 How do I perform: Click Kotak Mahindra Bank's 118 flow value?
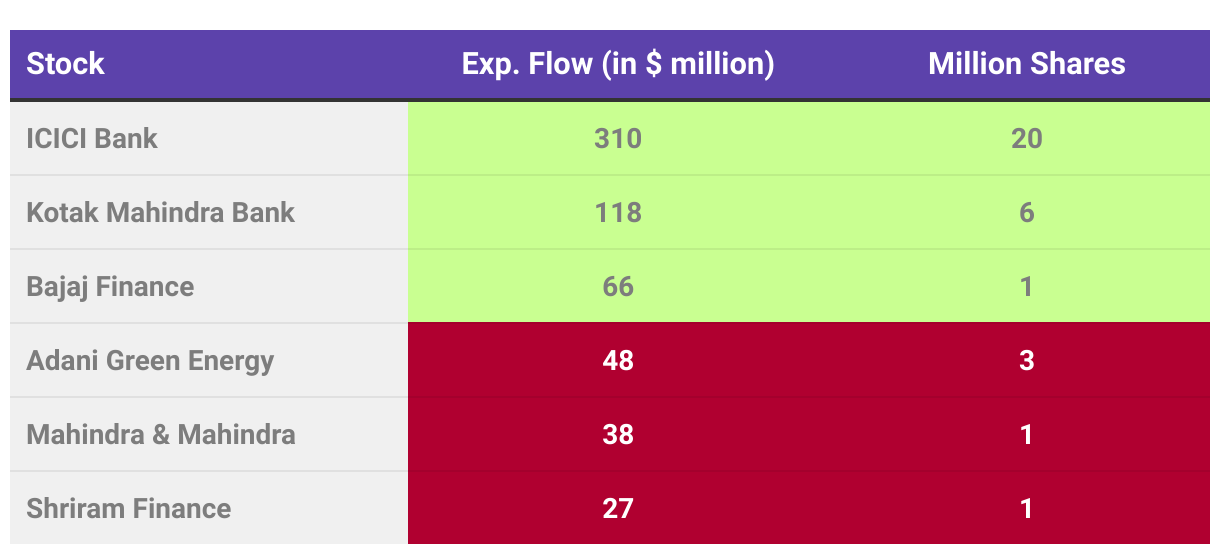pos(618,212)
